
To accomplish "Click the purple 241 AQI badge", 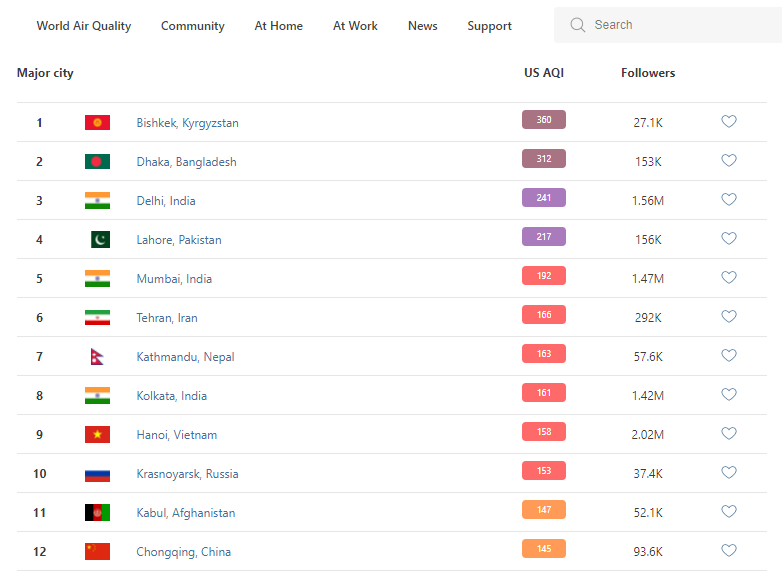I will tap(543, 198).
